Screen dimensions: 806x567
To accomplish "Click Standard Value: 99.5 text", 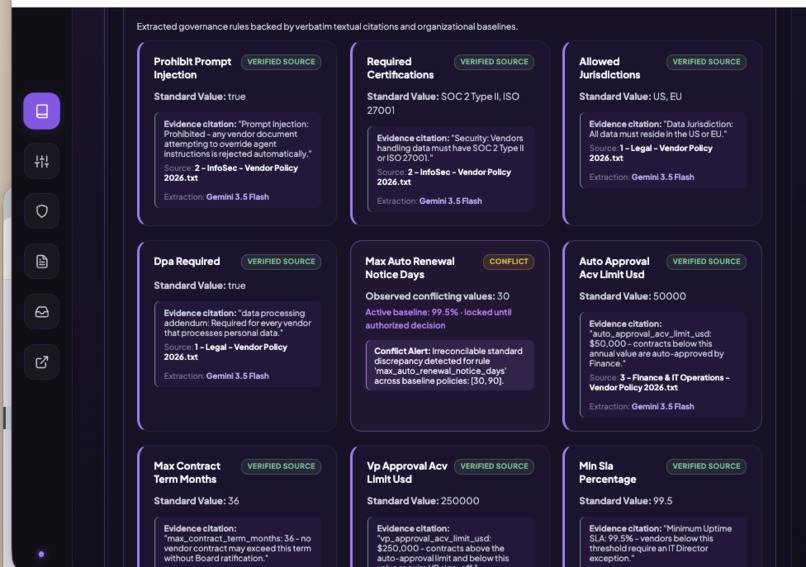I will [626, 501].
